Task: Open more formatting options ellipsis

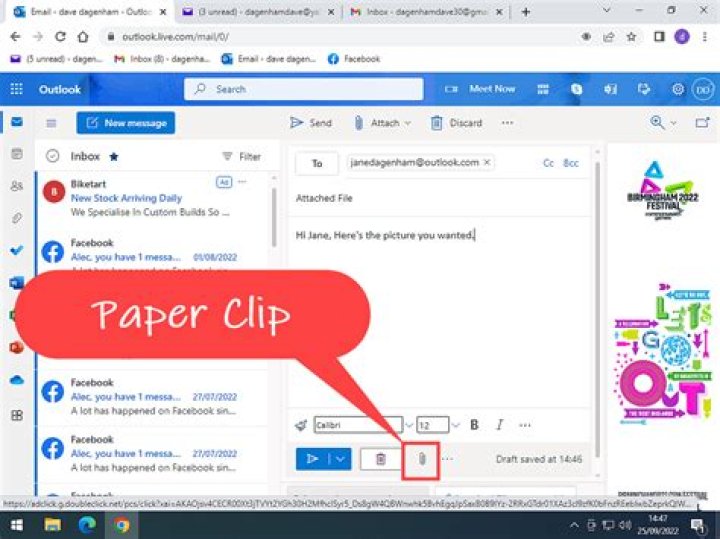Action: pyautogui.click(x=525, y=425)
